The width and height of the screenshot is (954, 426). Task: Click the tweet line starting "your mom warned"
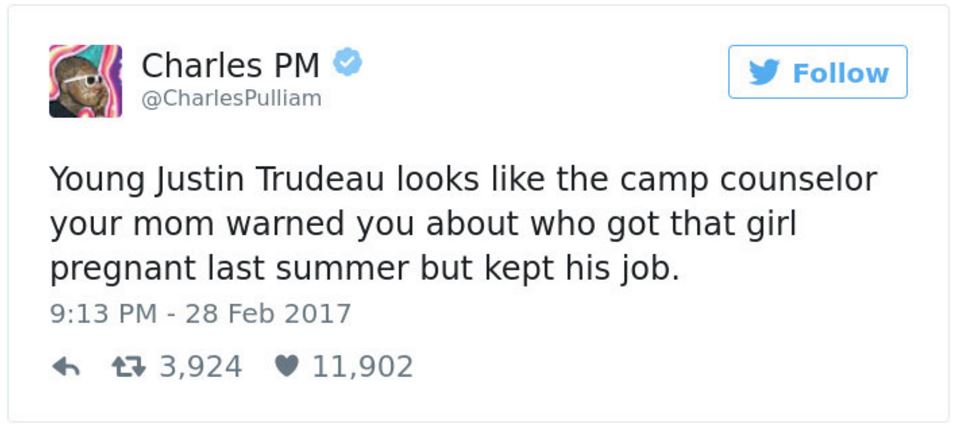(x=422, y=225)
